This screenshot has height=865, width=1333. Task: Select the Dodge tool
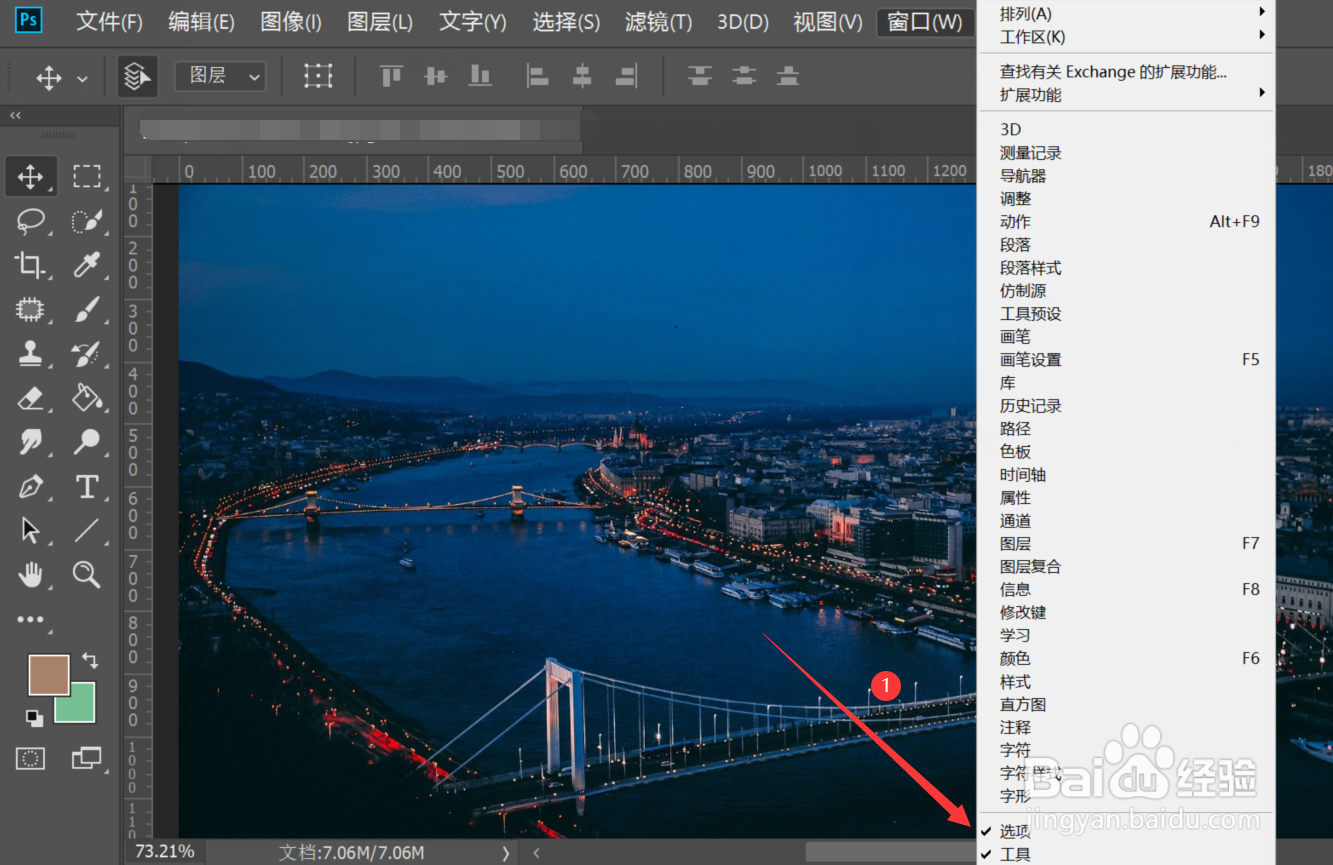pyautogui.click(x=87, y=441)
